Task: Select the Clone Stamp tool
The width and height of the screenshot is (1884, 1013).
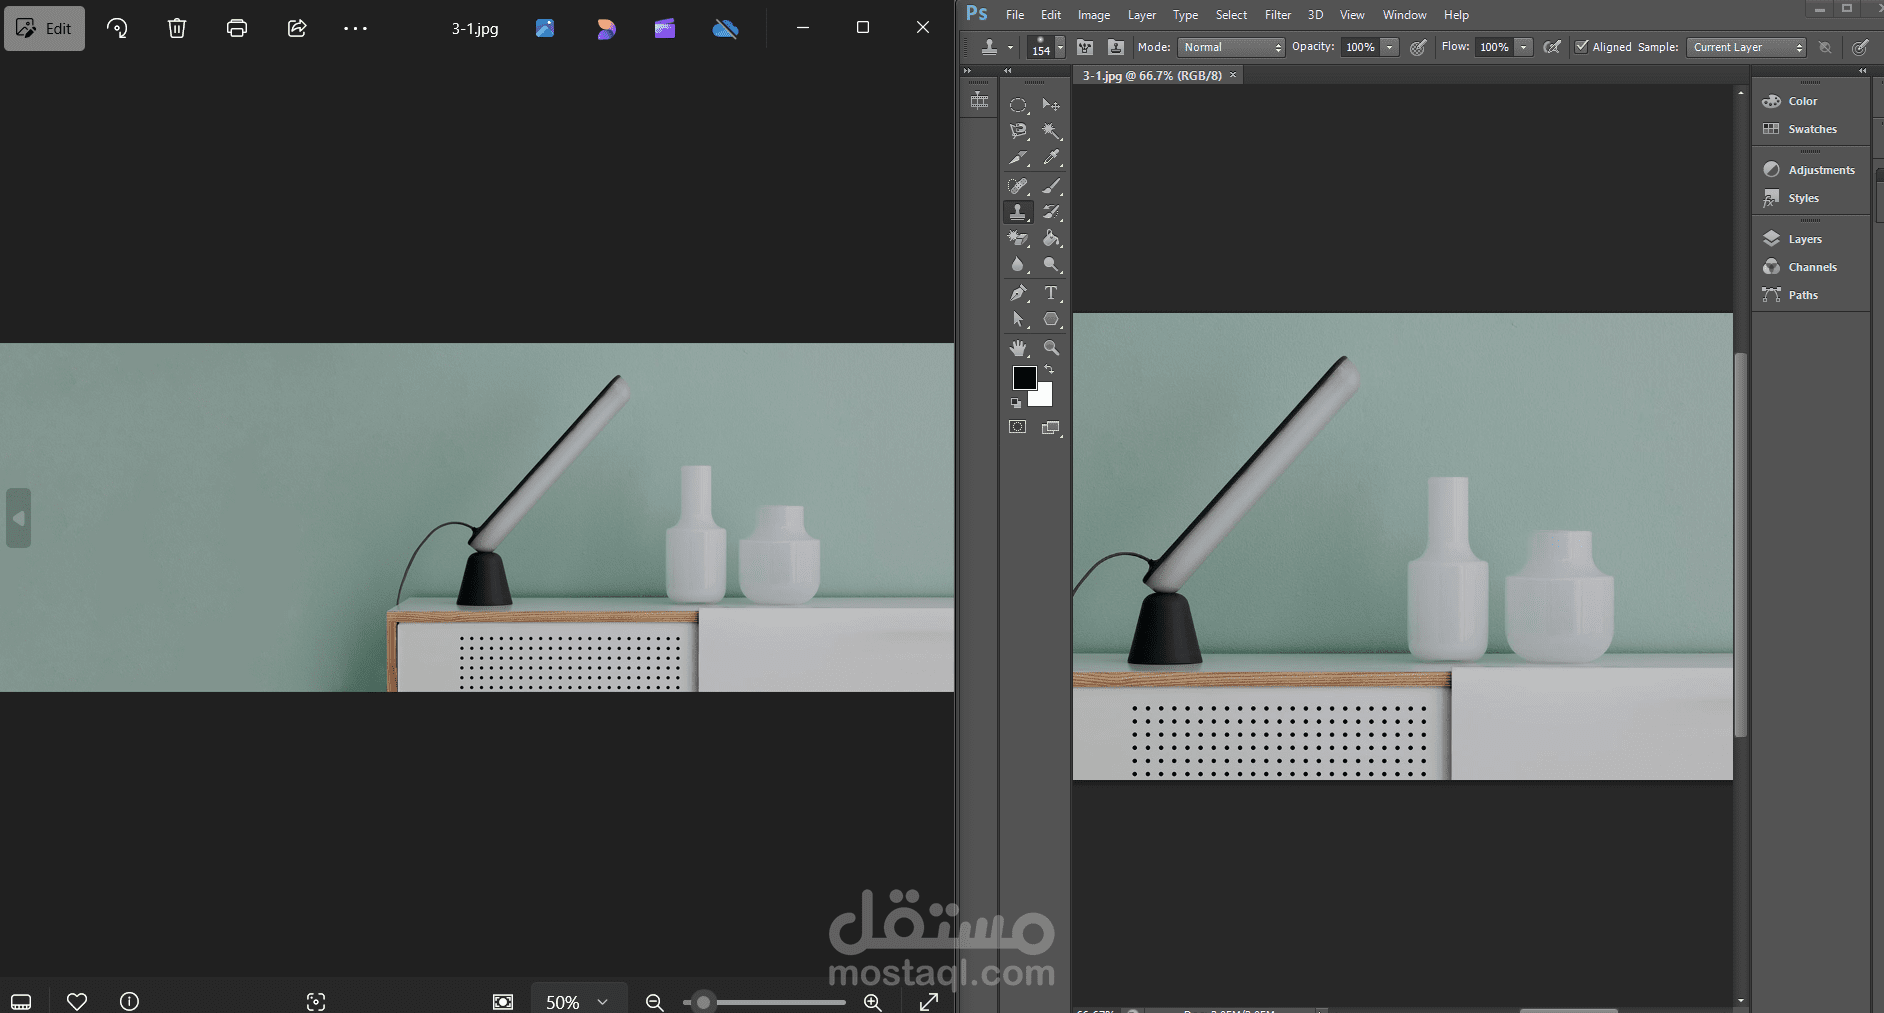Action: (1018, 211)
